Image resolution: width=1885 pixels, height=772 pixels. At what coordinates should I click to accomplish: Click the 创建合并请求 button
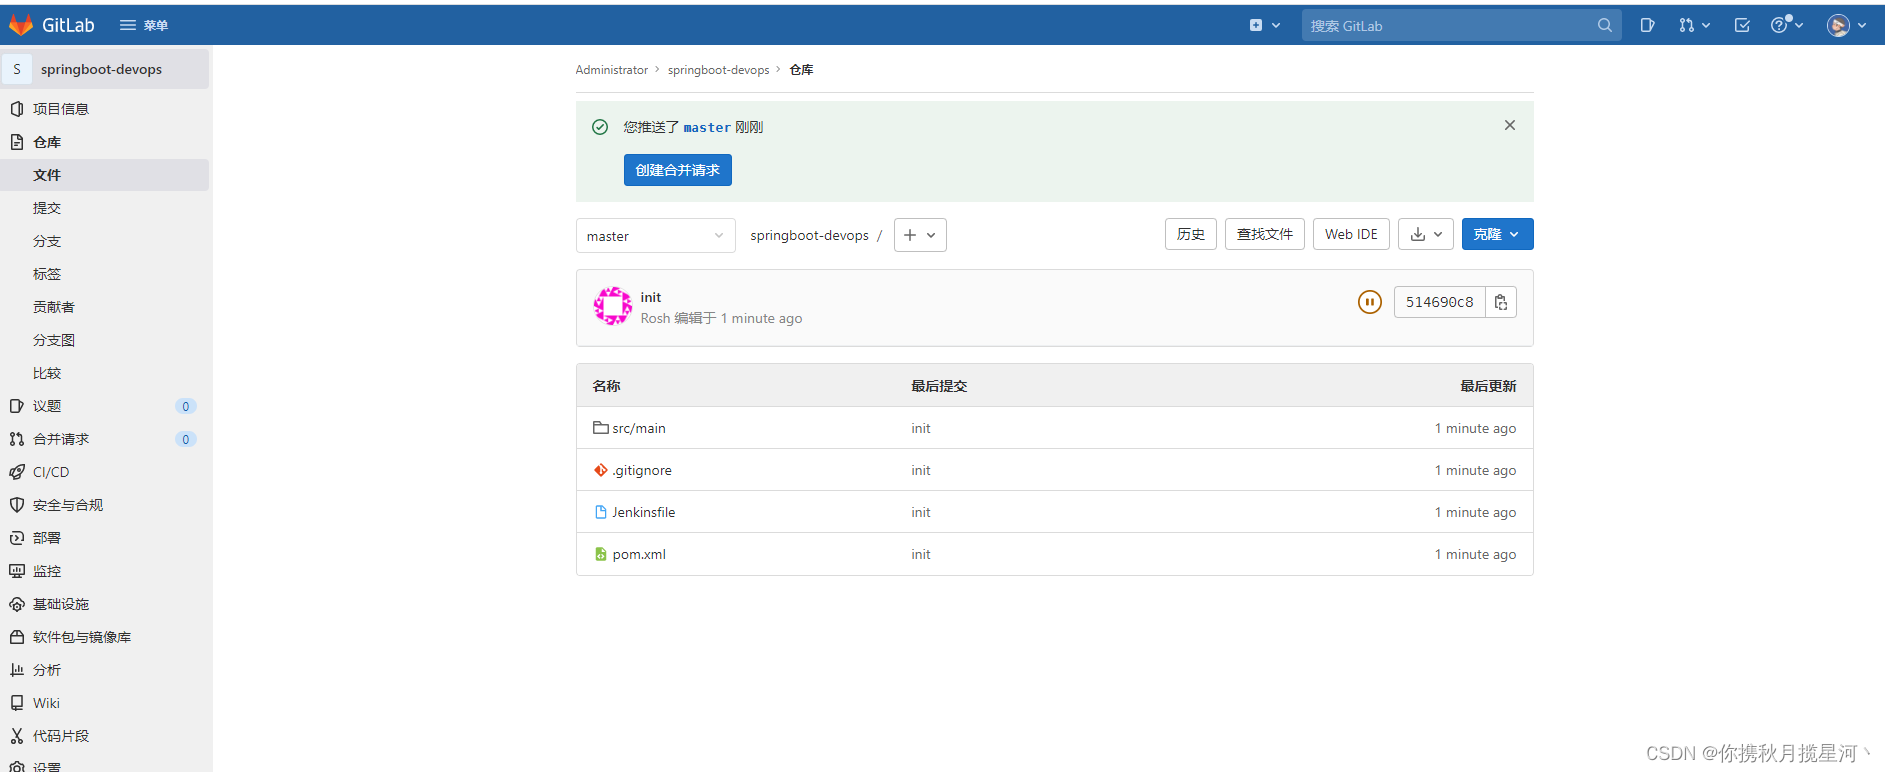pyautogui.click(x=678, y=170)
